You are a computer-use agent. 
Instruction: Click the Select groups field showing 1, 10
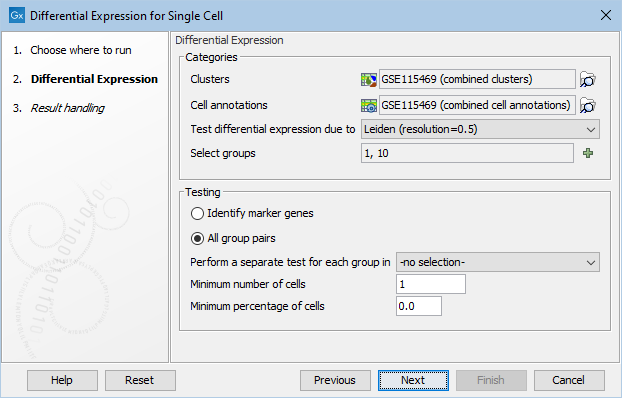[x=467, y=153]
